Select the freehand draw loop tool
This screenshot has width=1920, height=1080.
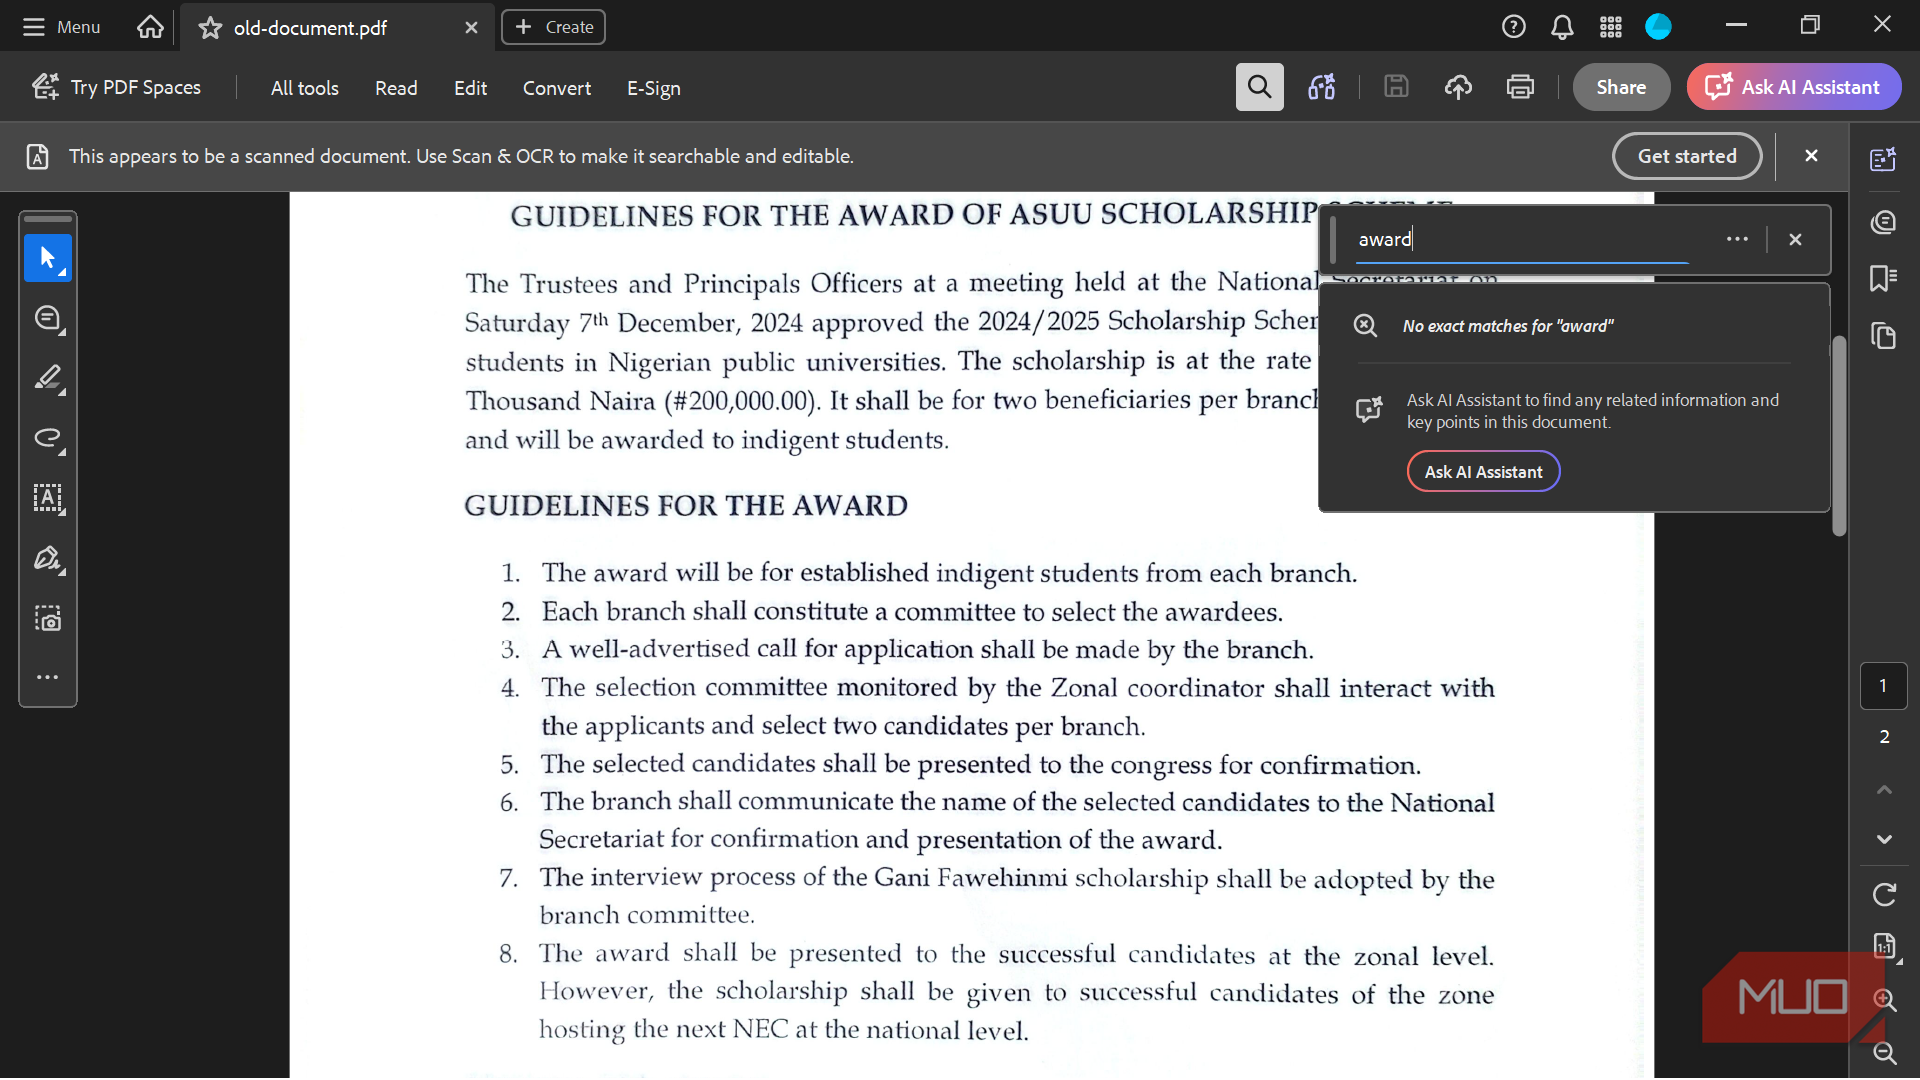tap(48, 438)
